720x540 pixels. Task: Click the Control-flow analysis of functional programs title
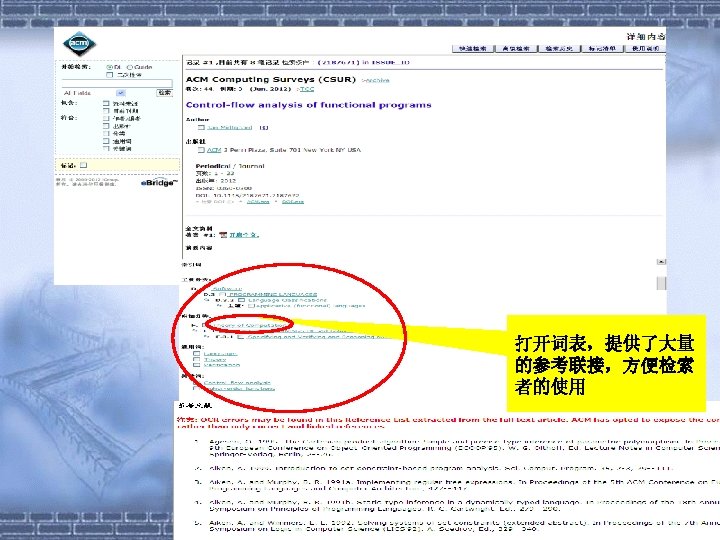(309, 105)
